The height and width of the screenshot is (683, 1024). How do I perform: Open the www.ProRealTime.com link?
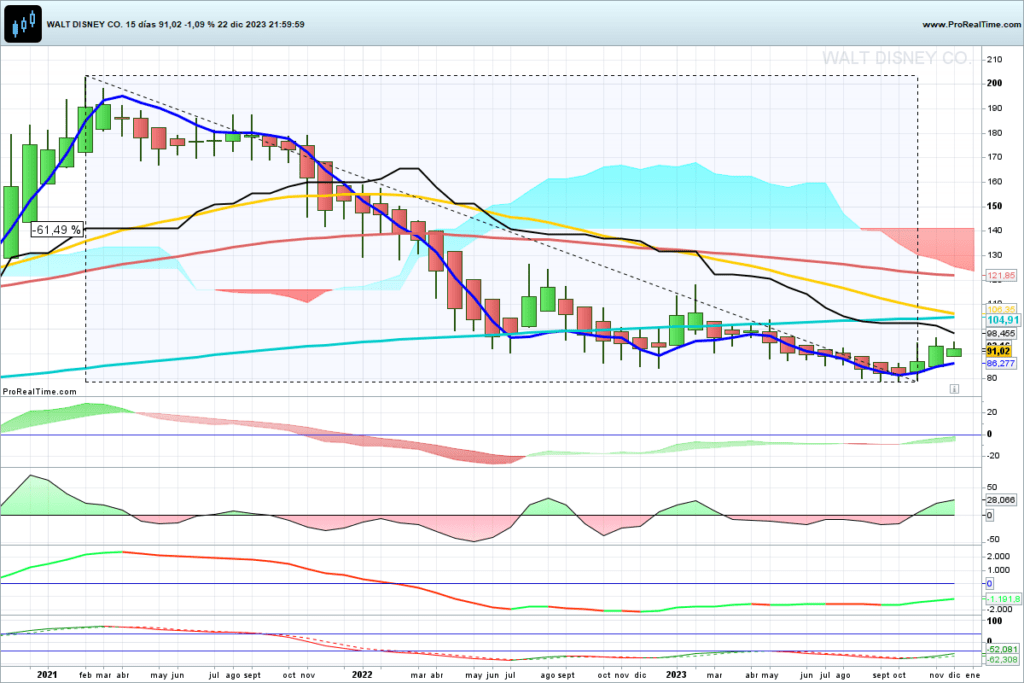[x=971, y=24]
